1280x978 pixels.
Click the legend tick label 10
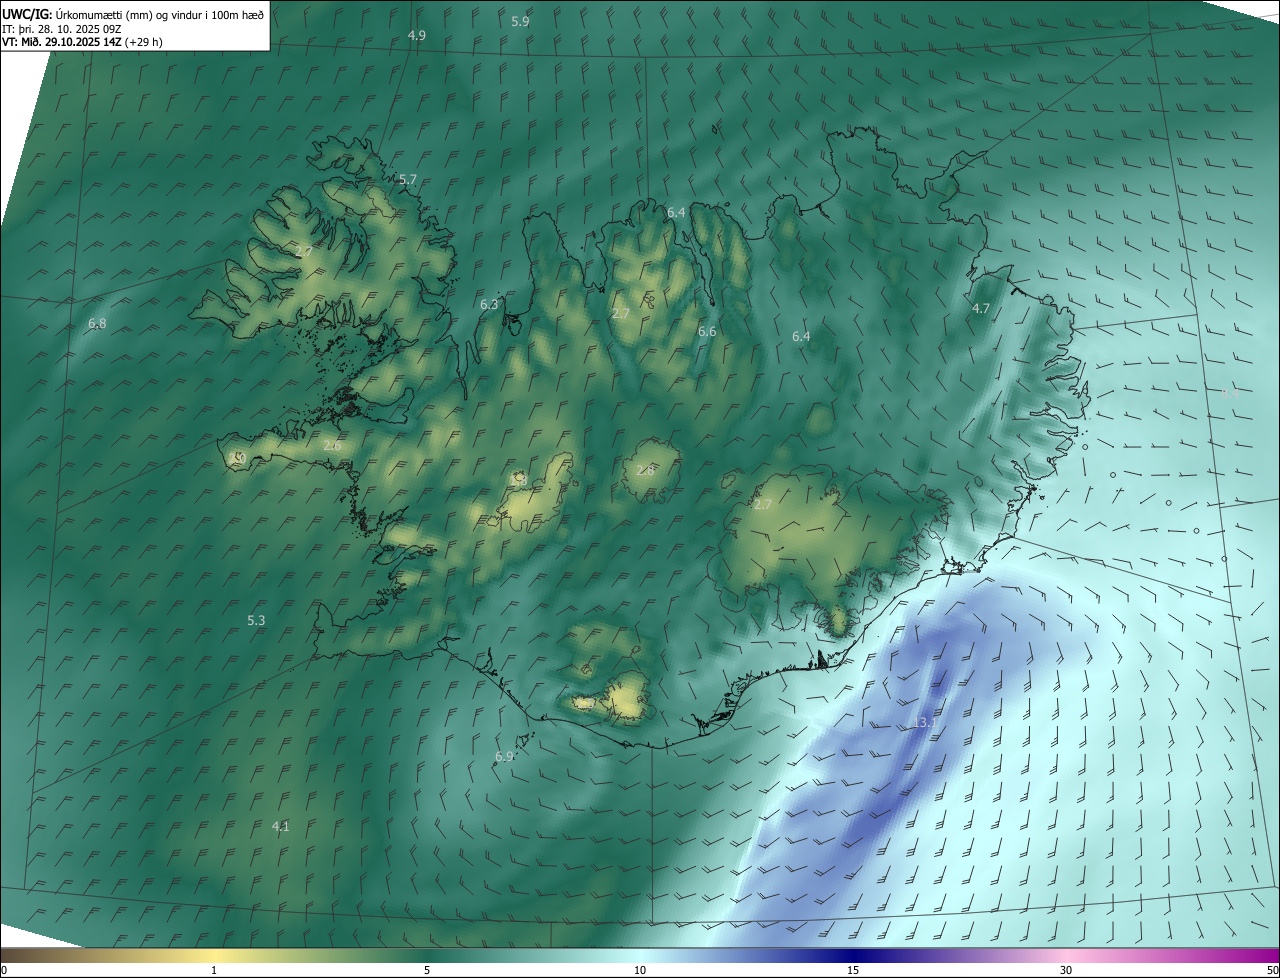point(640,970)
